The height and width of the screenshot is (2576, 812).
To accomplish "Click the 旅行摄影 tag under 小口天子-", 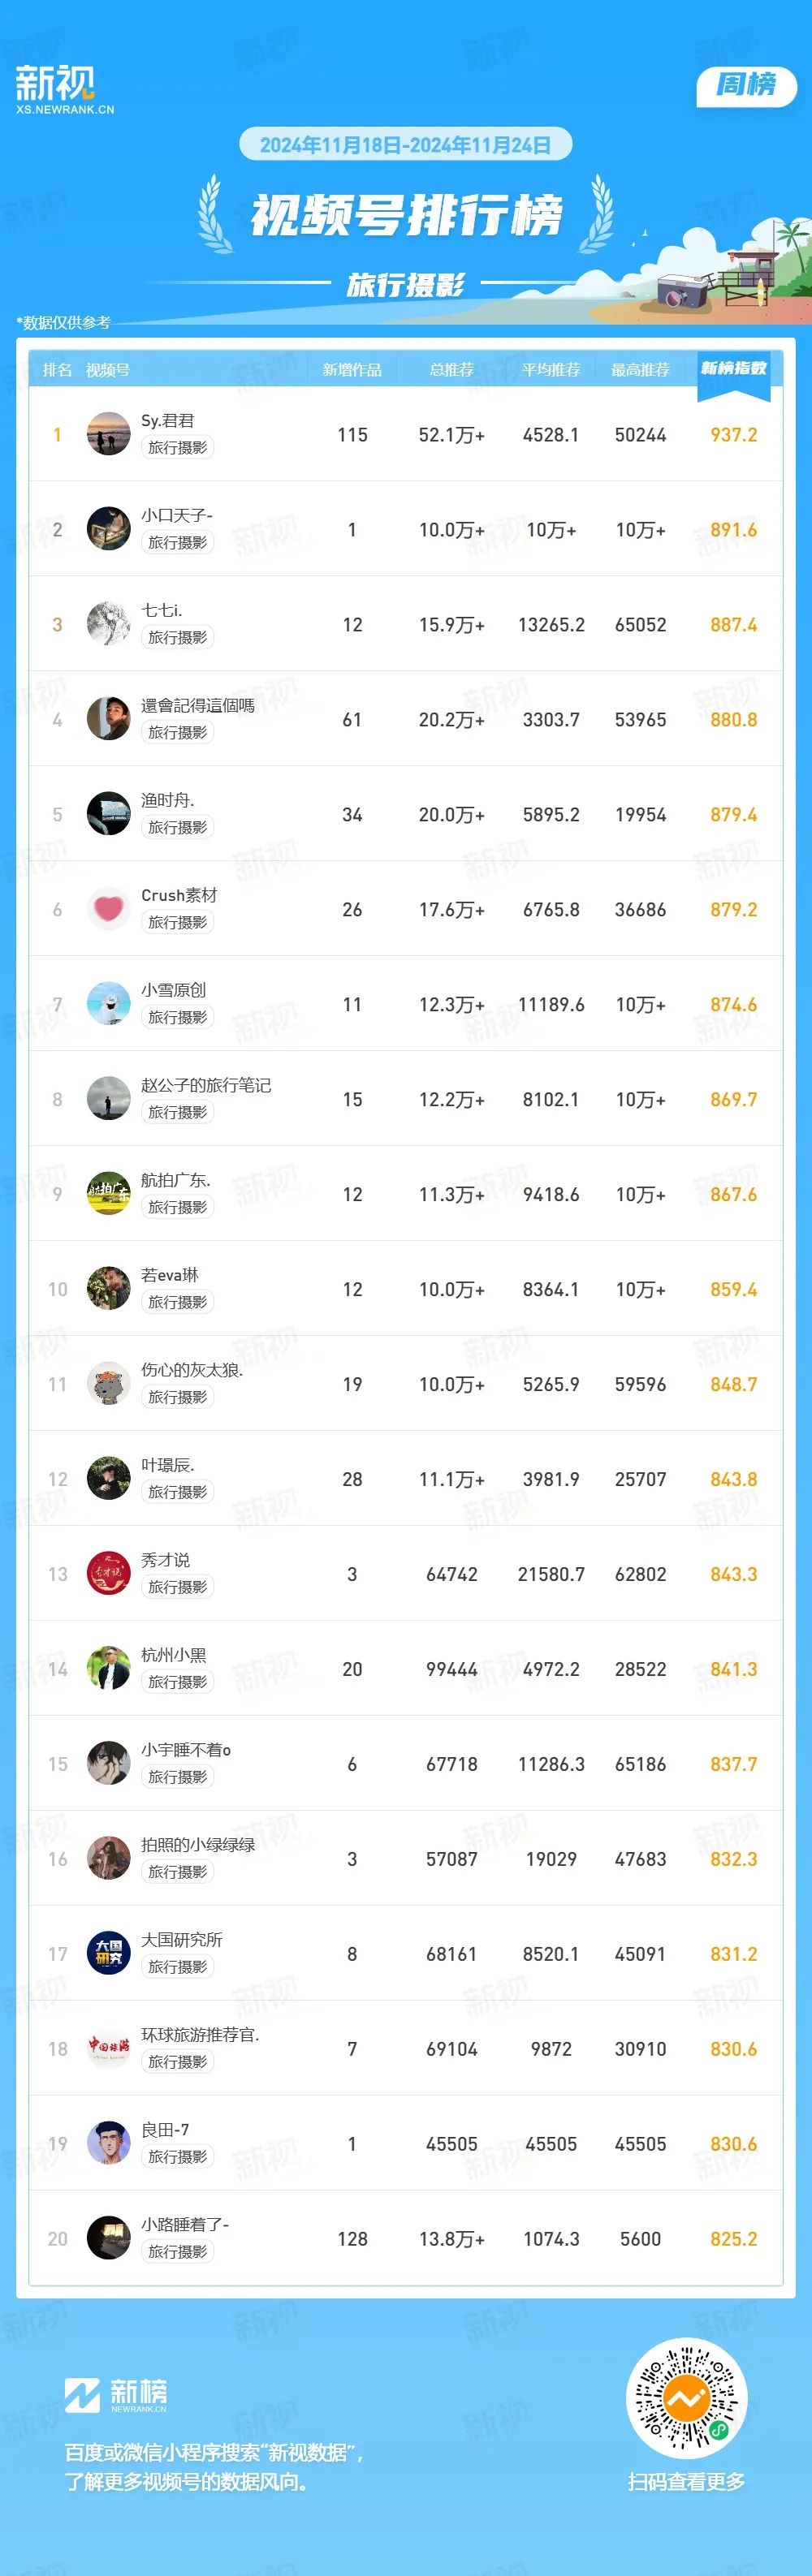I will tap(178, 542).
